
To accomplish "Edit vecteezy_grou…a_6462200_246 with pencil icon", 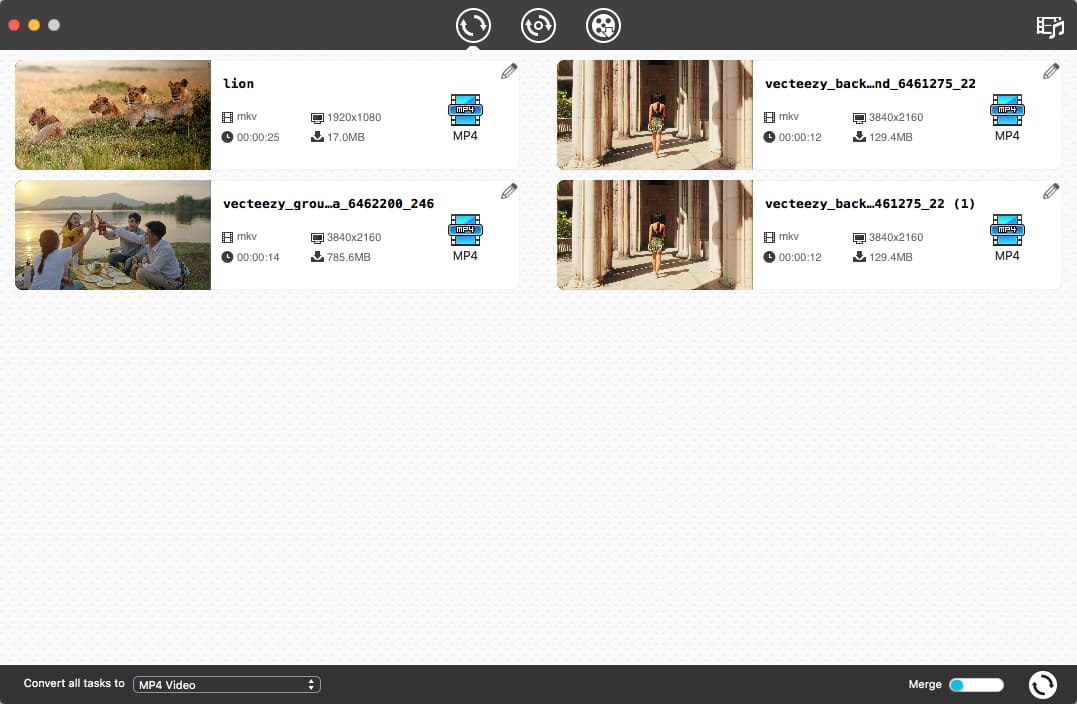I will (x=509, y=192).
